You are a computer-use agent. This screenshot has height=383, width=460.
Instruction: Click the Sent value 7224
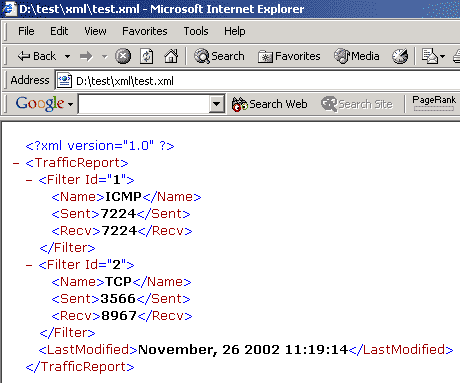pos(118,214)
